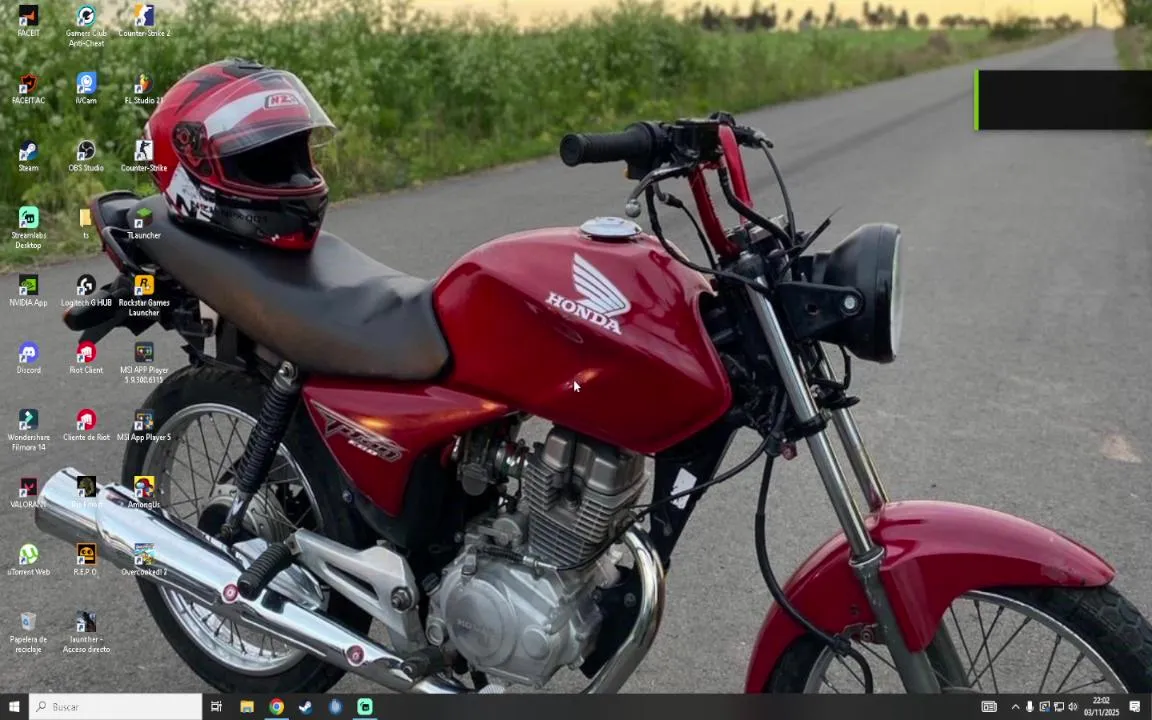Open the Streamlabs Desktop shortcut
1152x720 pixels.
28,228
